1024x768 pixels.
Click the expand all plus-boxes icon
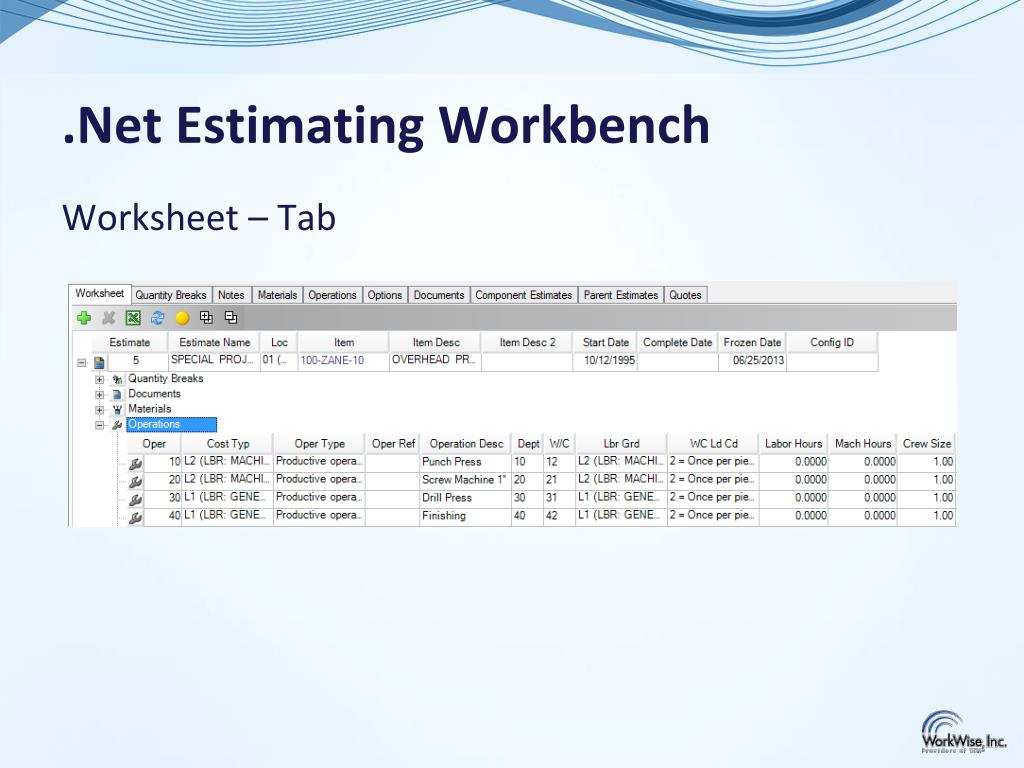pos(206,317)
